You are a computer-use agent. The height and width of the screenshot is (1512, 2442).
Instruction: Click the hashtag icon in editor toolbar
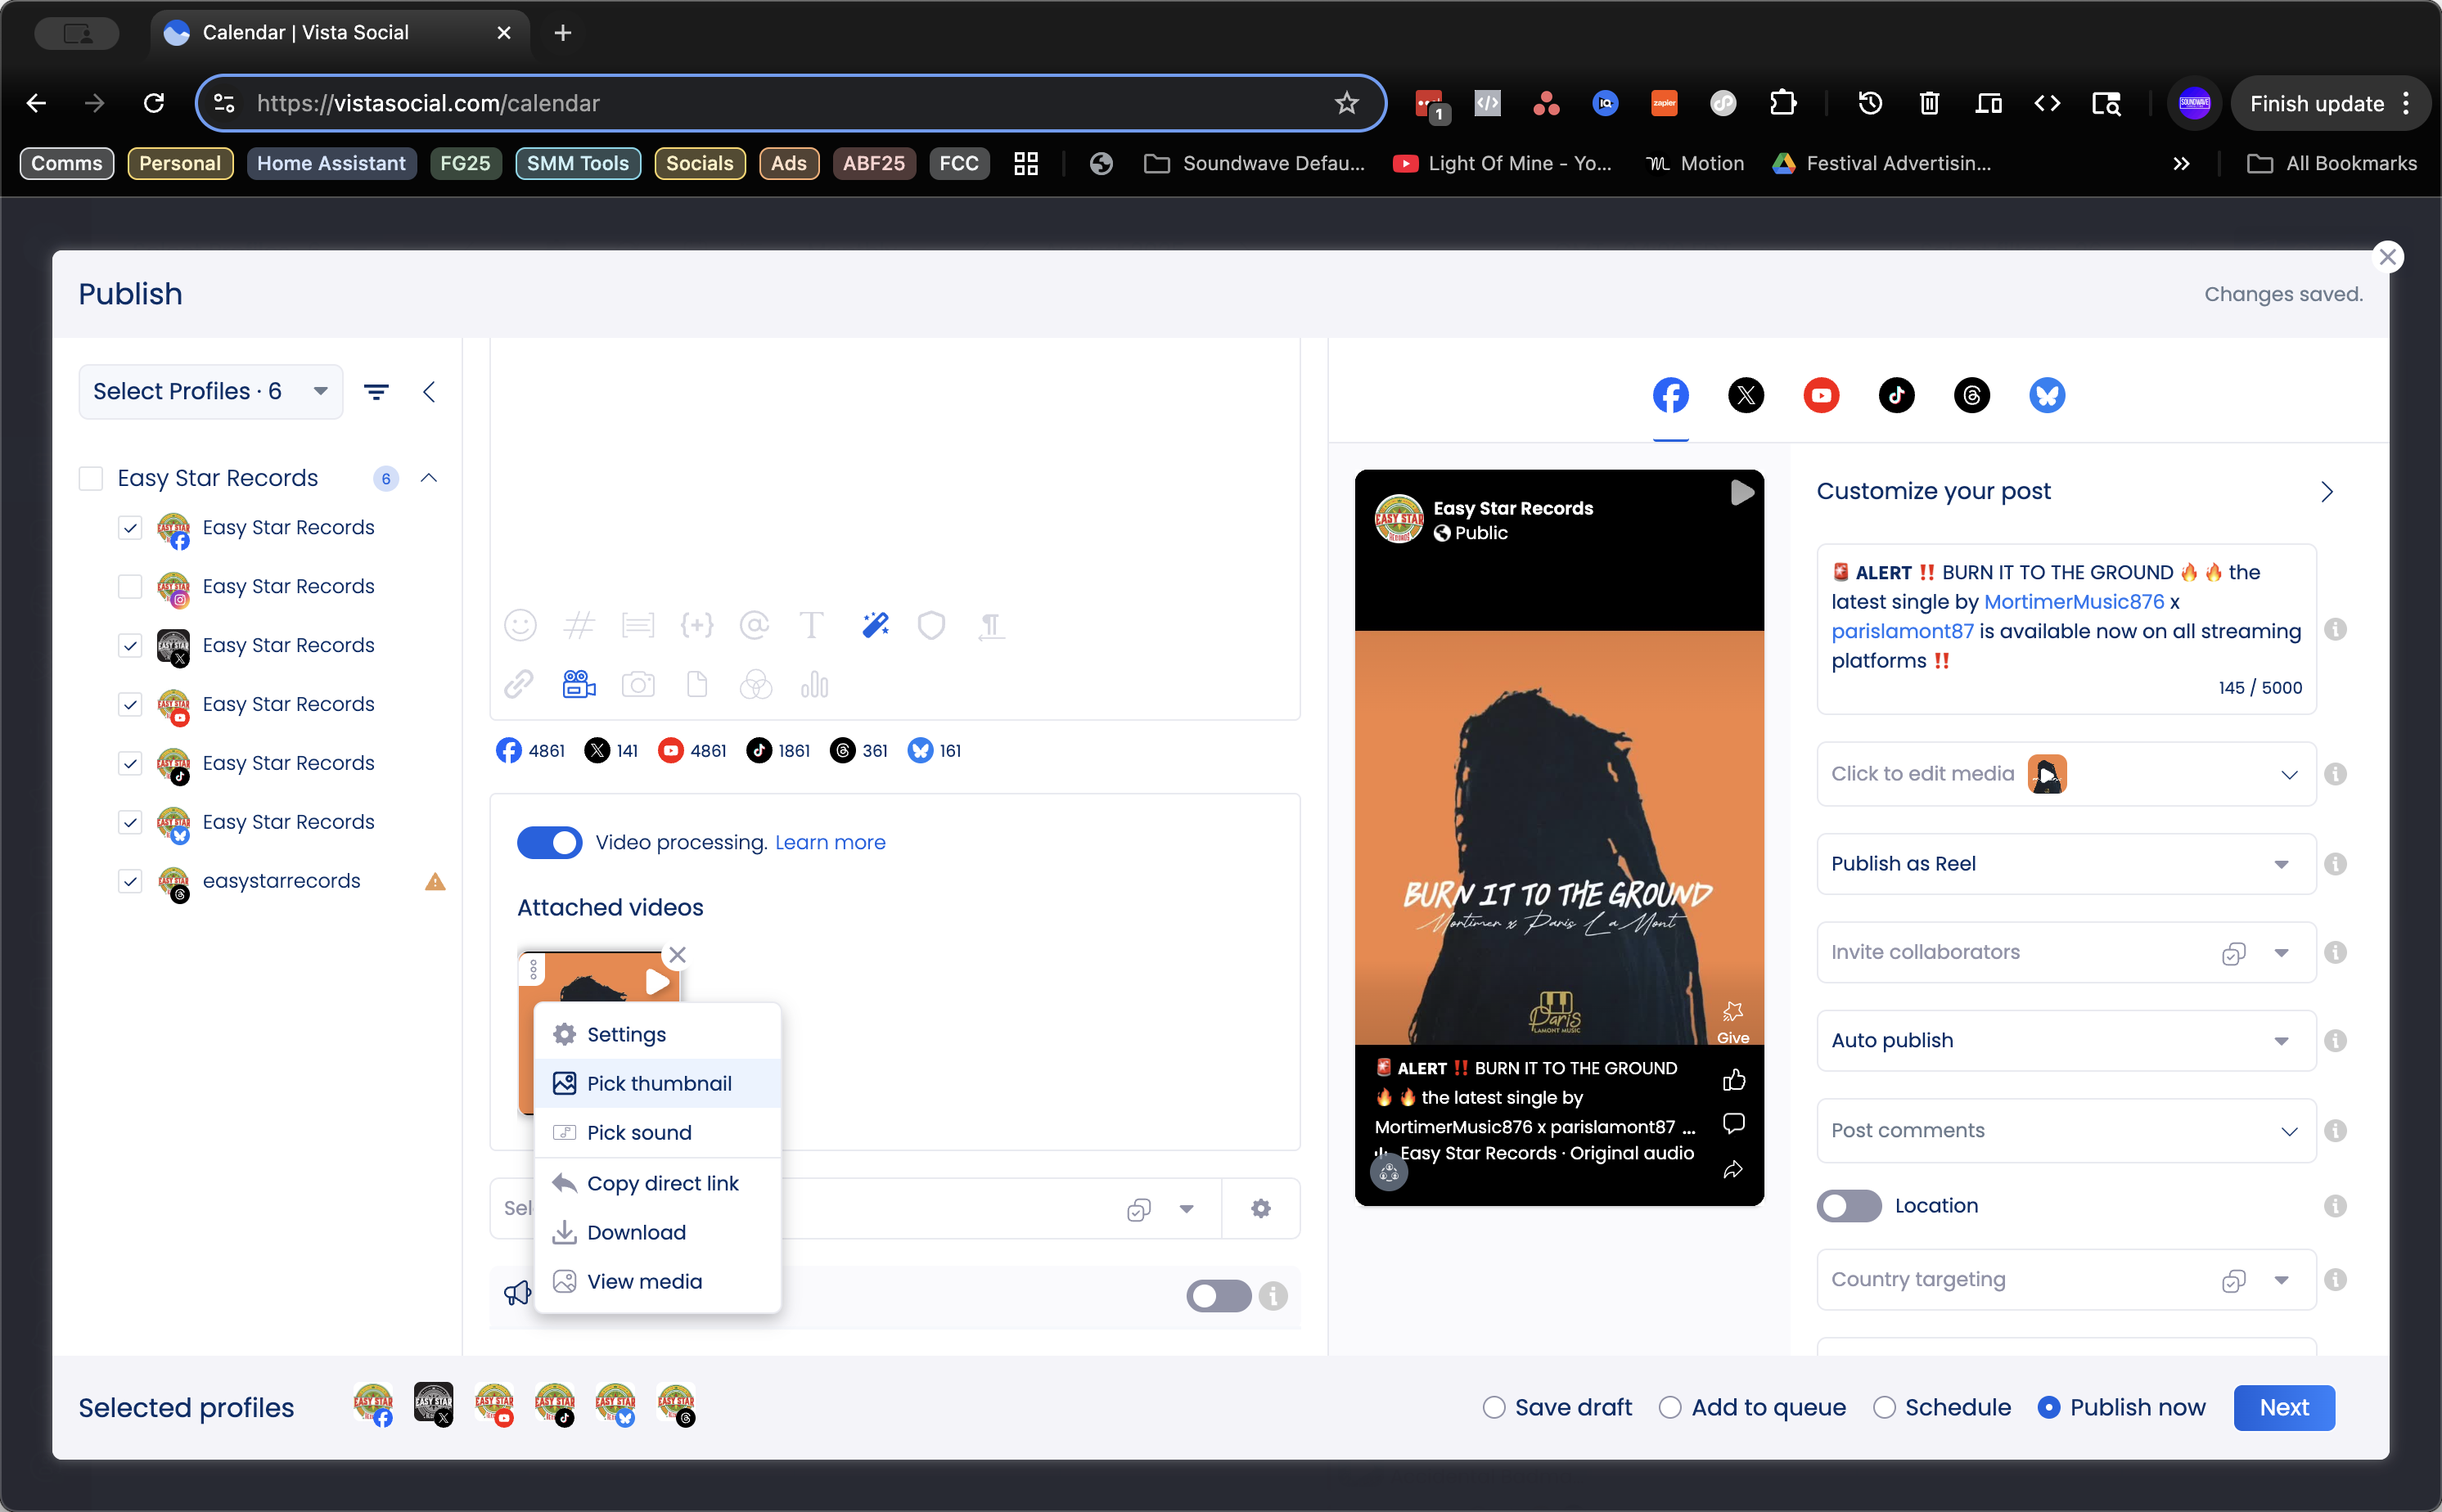[x=579, y=625]
